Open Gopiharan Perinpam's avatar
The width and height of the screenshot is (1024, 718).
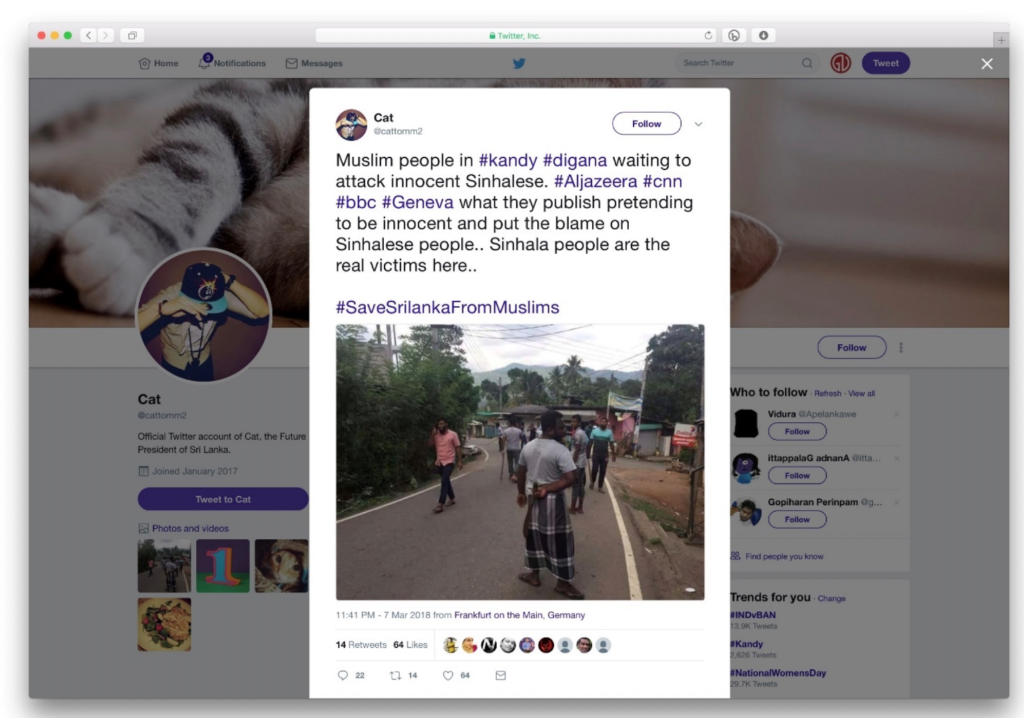click(746, 512)
